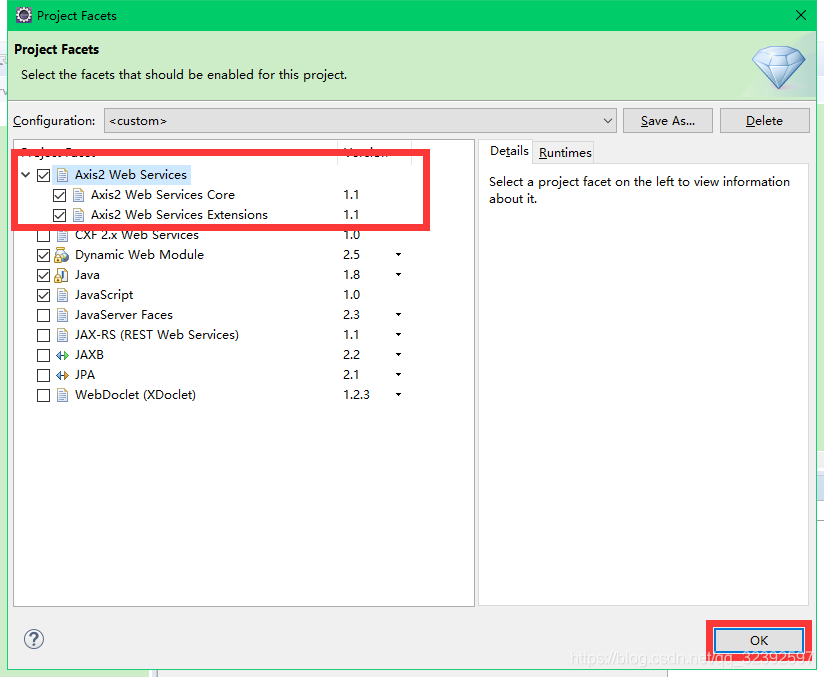Image resolution: width=824 pixels, height=677 pixels.
Task: Click the Eclipse icon in the title bar
Action: click(24, 15)
